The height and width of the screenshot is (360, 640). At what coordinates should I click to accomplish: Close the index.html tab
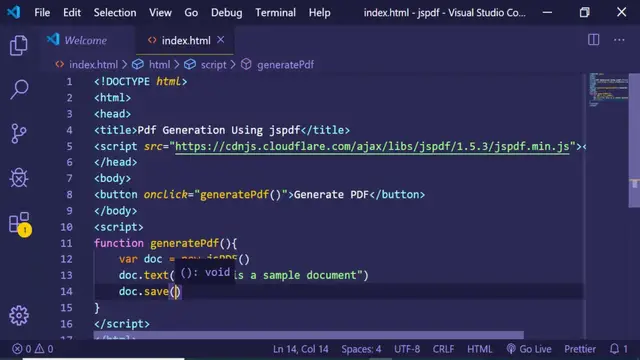pyautogui.click(x=221, y=40)
